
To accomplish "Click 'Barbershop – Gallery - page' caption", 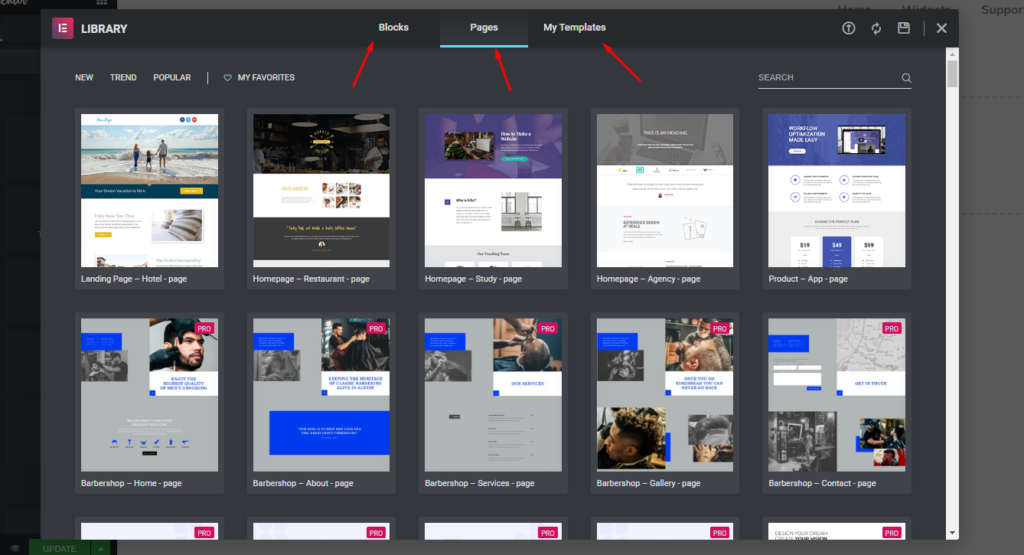I will pos(648,483).
